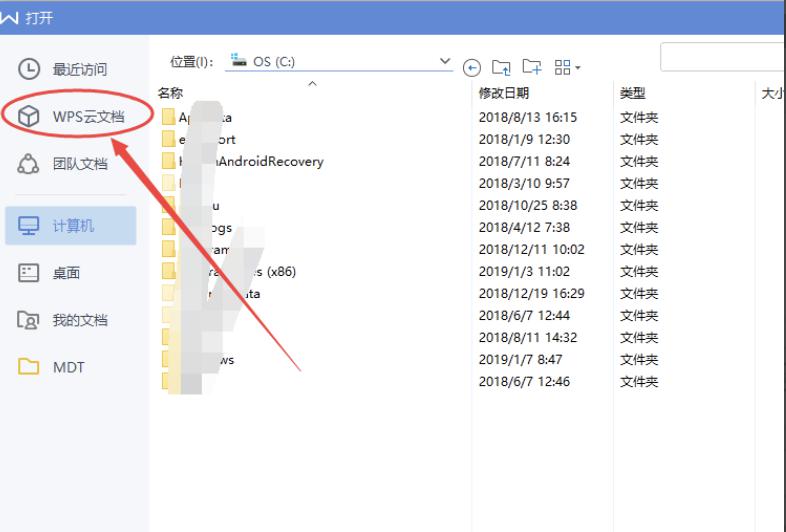Select folder dated 2018/12/11 10:02
Screen dimensions: 786x532
pyautogui.click(x=410, y=250)
